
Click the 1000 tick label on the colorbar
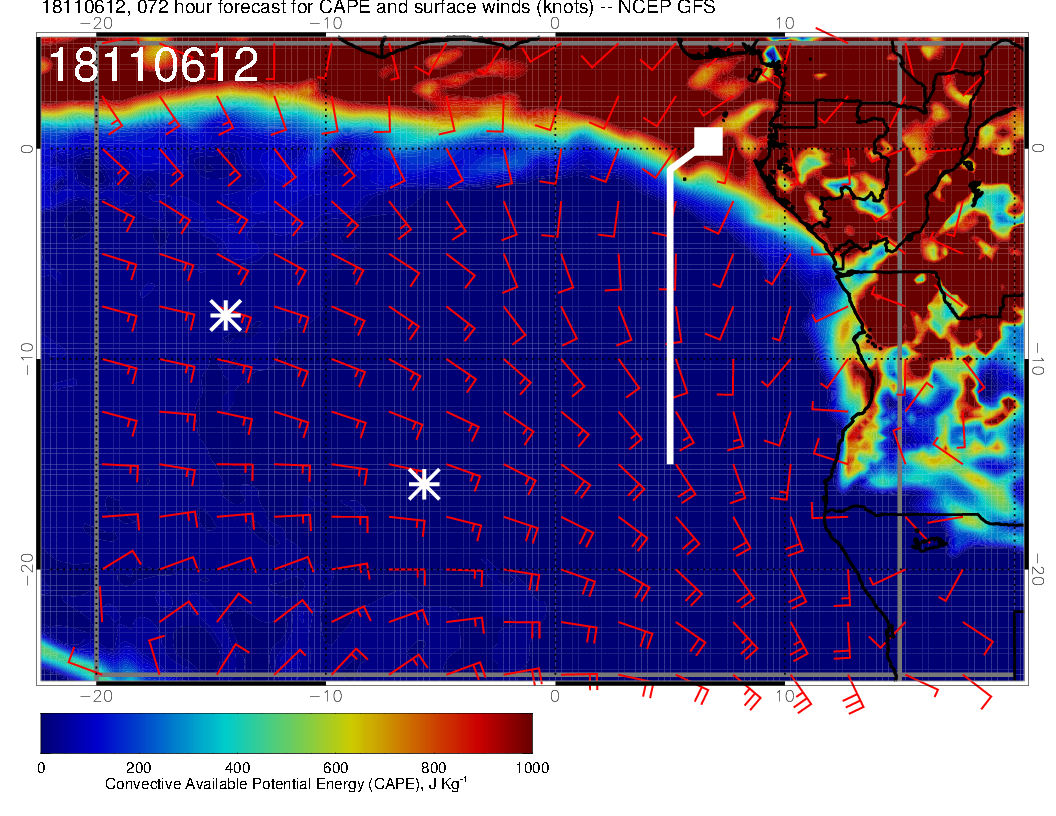(x=531, y=768)
